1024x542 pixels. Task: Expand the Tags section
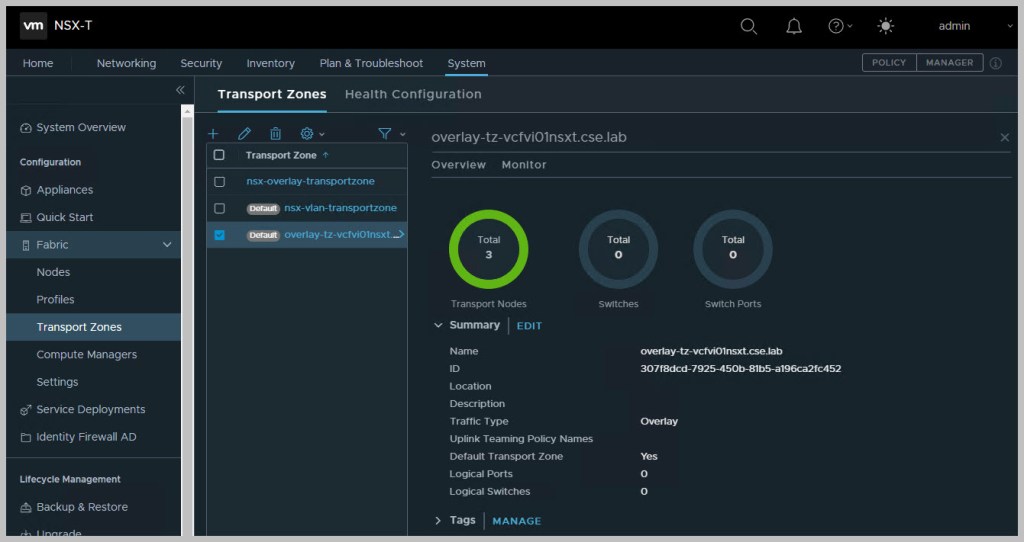(438, 520)
